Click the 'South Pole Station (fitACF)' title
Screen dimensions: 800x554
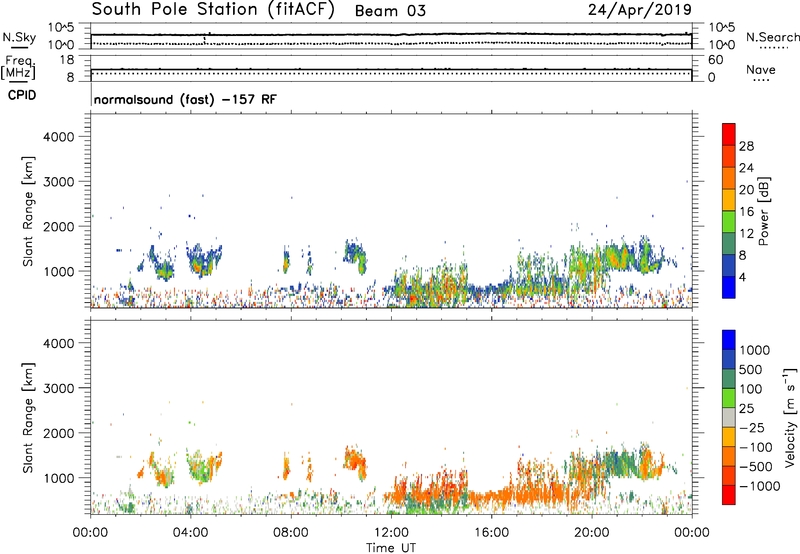pyautogui.click(x=213, y=10)
